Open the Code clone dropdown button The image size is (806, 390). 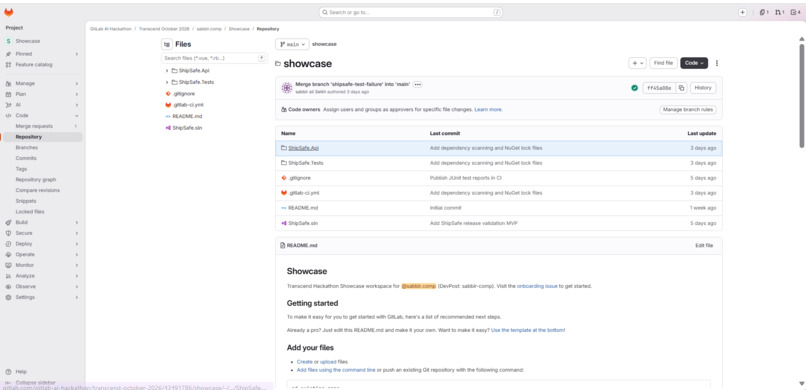click(x=694, y=63)
